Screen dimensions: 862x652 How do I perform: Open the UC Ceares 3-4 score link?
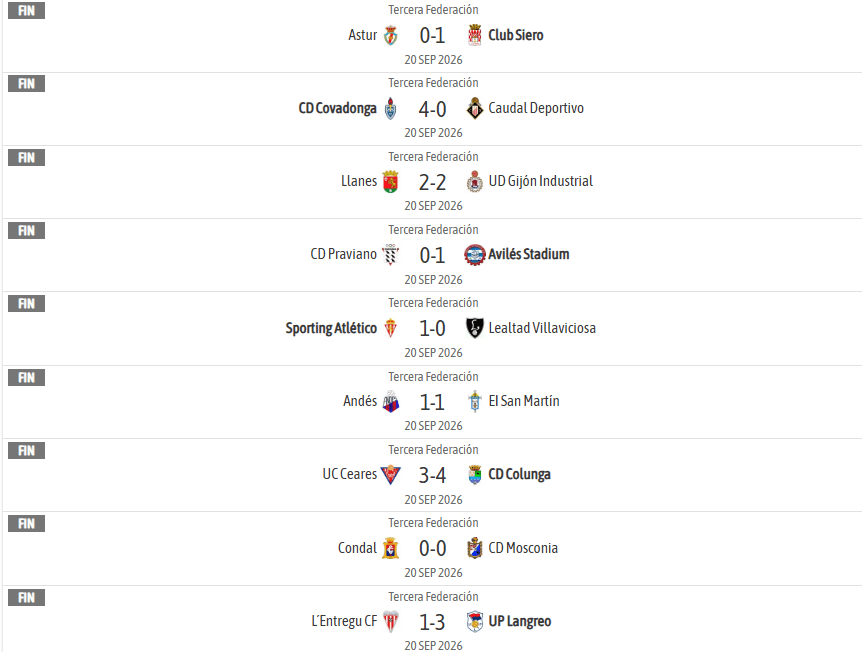point(432,475)
